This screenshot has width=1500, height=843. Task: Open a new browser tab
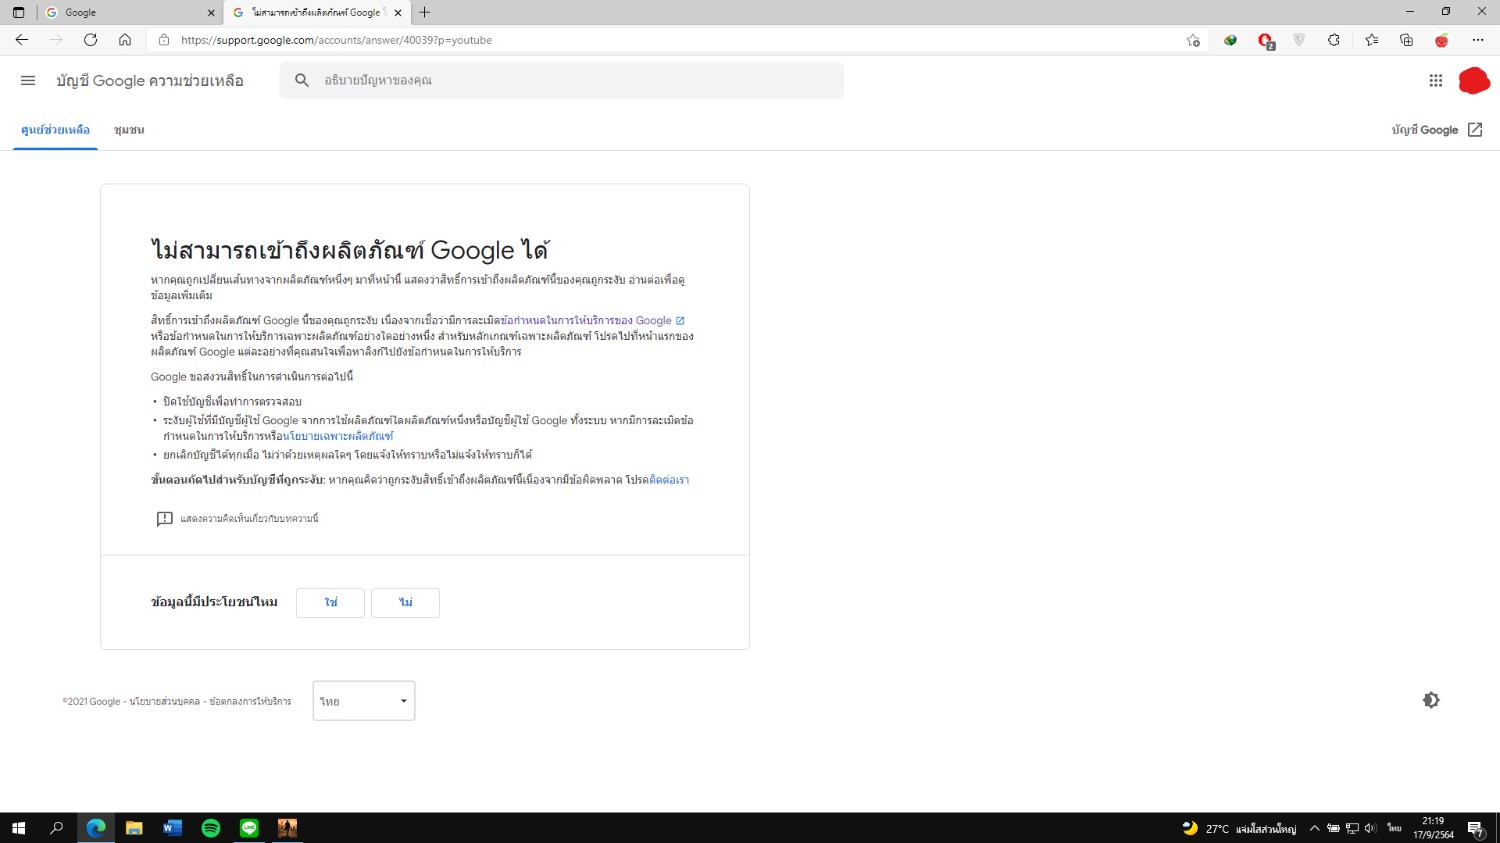click(x=425, y=12)
